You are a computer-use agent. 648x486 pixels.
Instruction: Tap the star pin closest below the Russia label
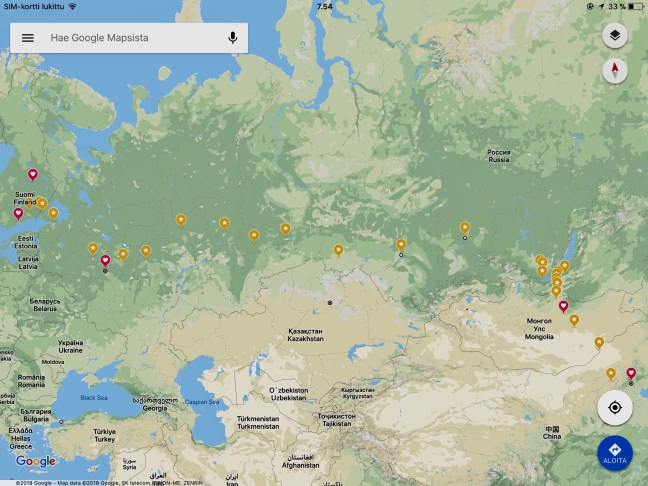(x=464, y=227)
